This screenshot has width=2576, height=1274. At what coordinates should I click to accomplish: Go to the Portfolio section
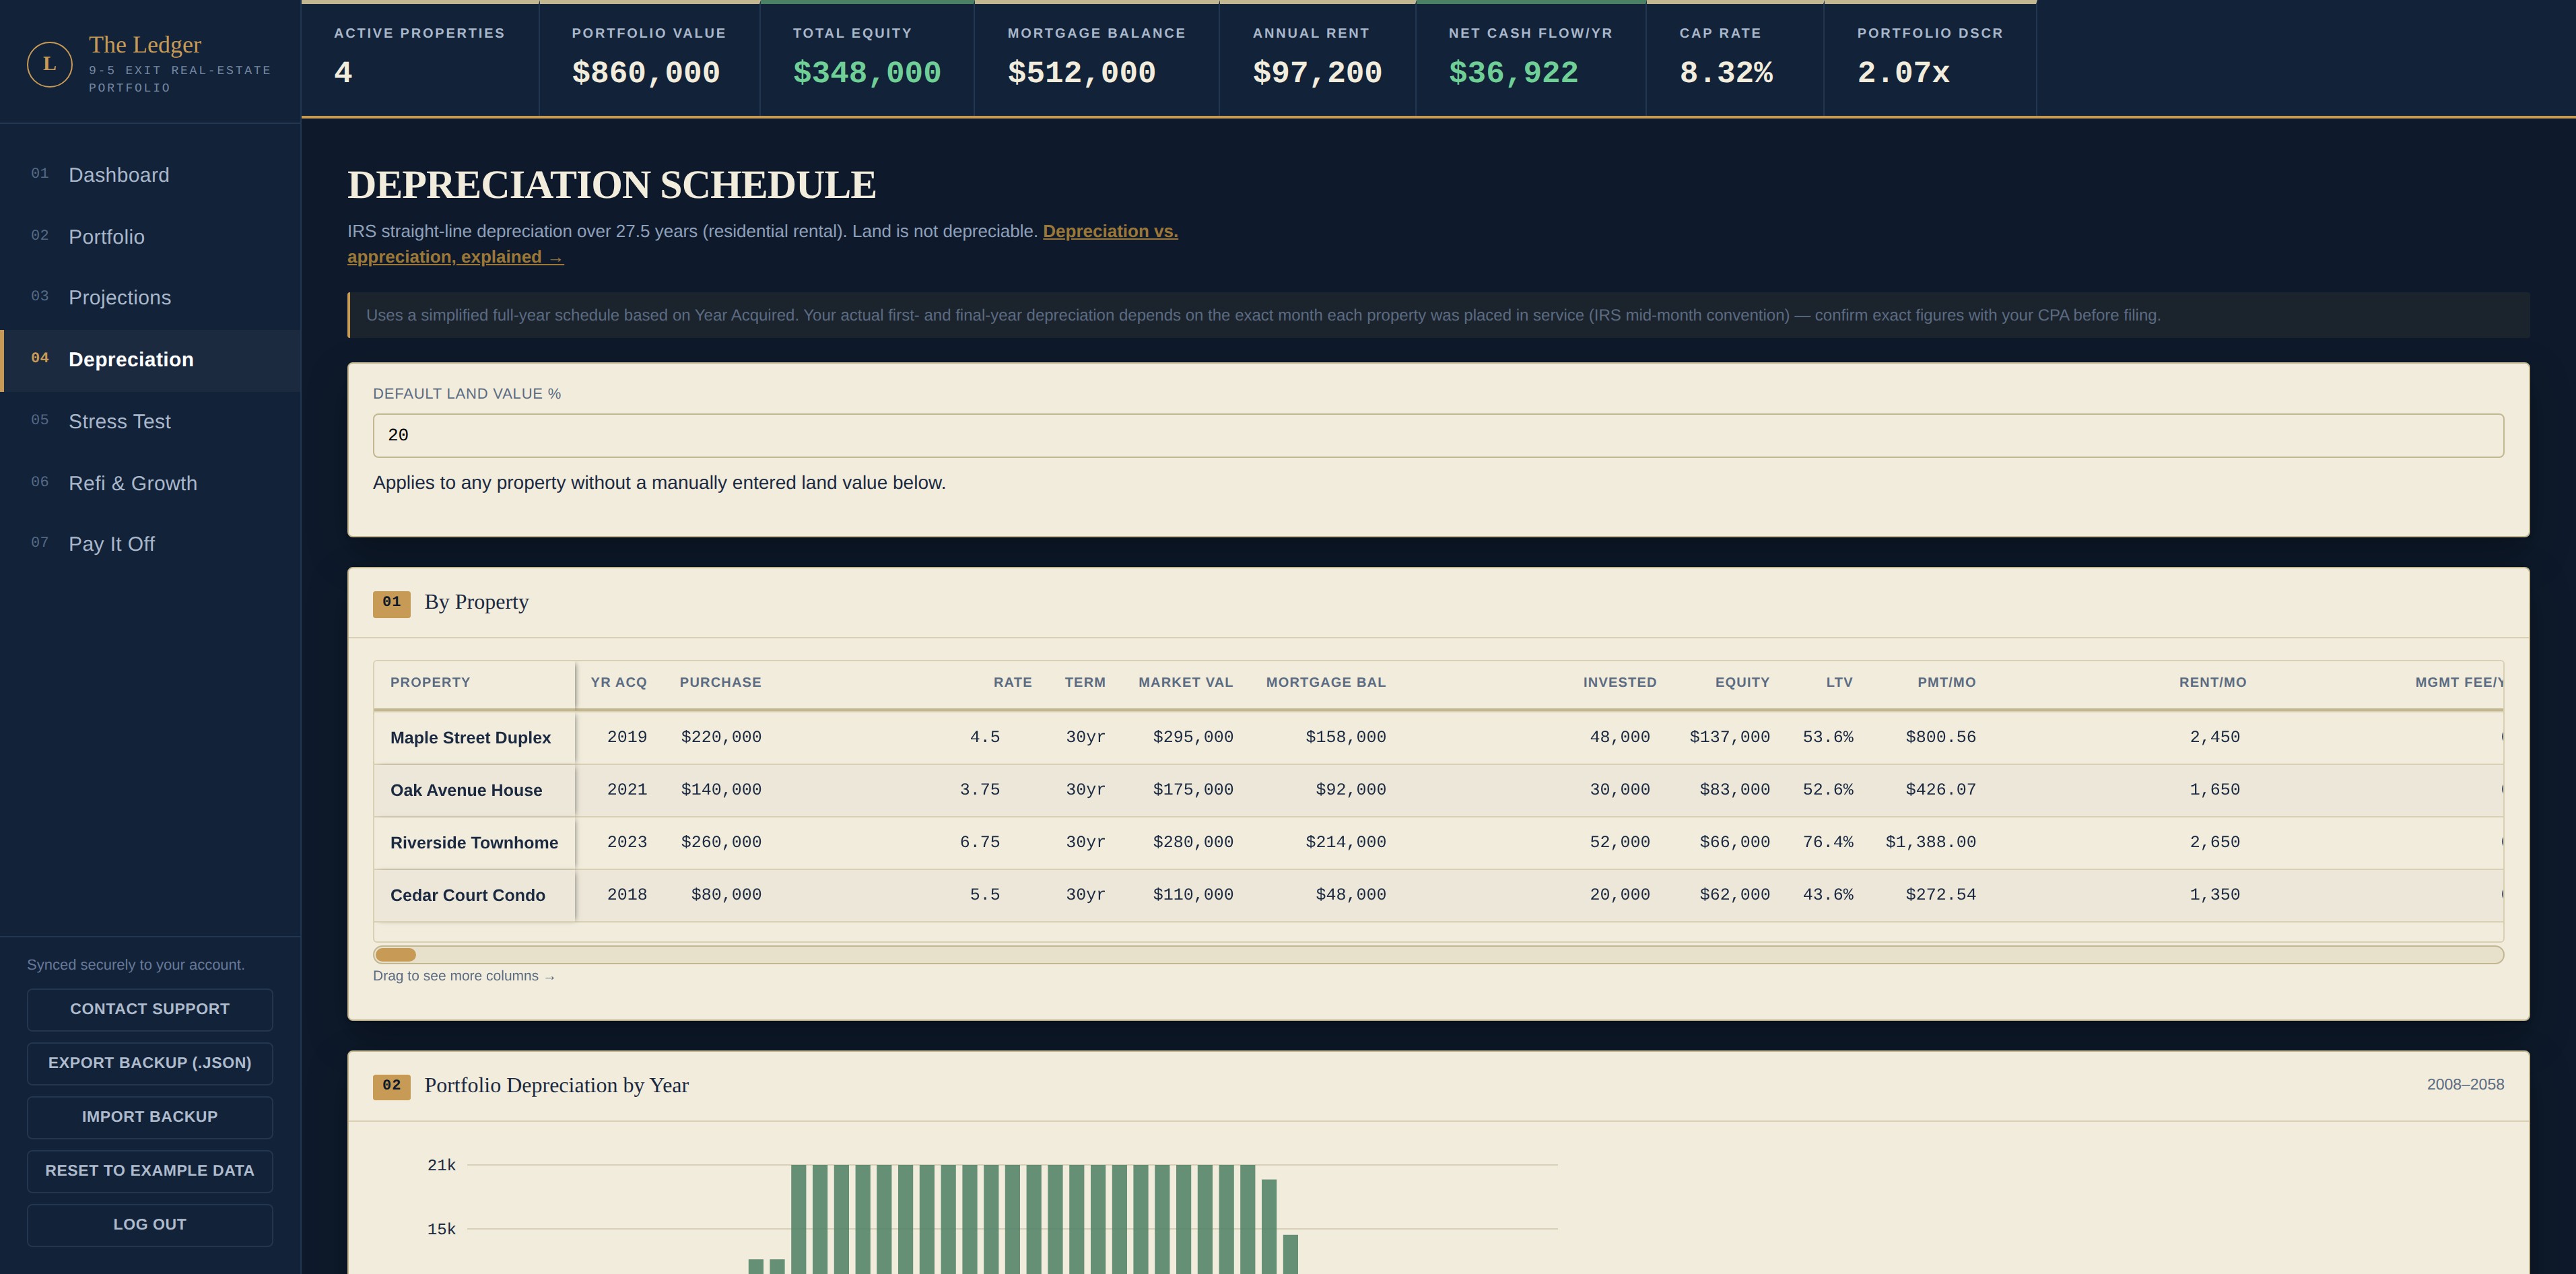point(150,237)
